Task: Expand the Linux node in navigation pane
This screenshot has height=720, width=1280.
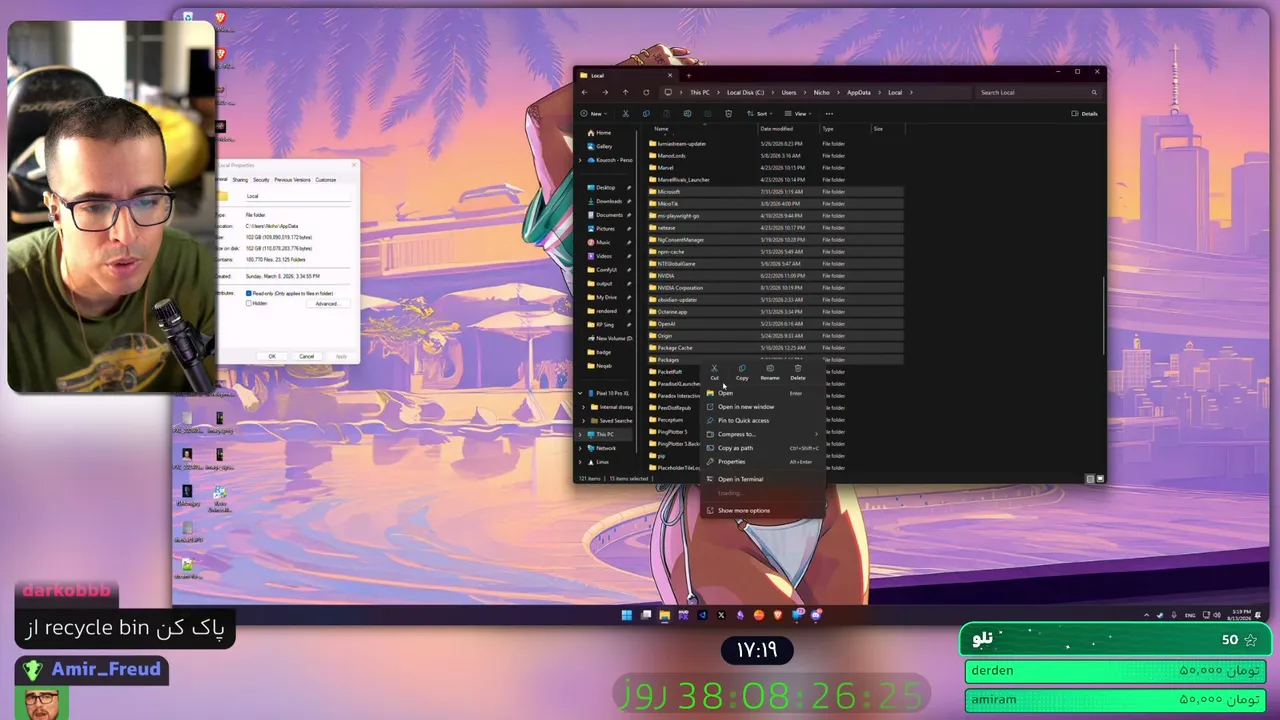Action: (580, 462)
